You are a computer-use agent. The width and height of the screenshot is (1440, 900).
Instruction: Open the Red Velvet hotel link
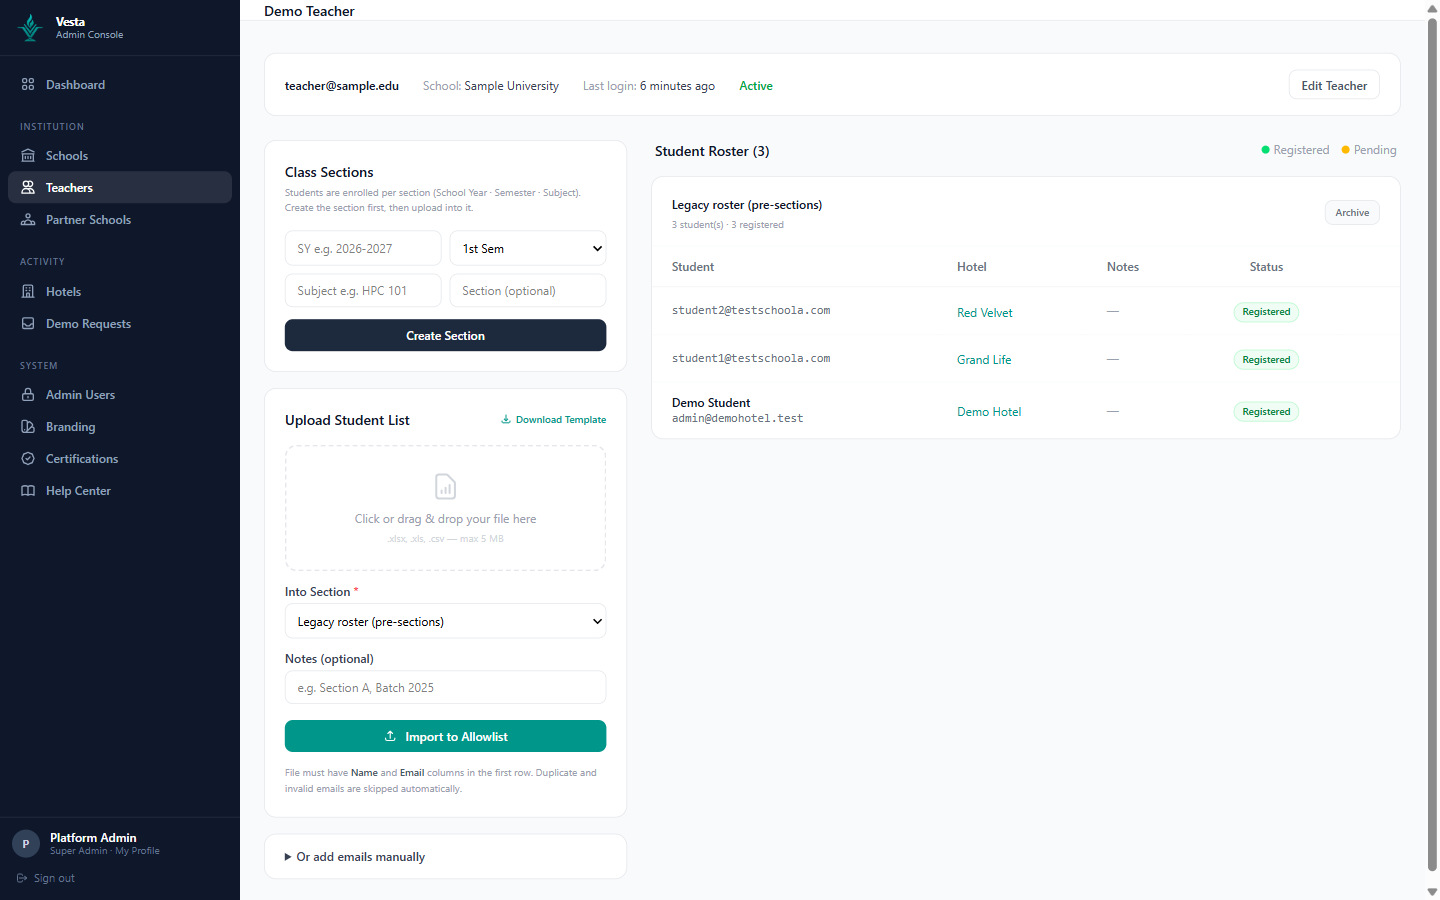(985, 313)
